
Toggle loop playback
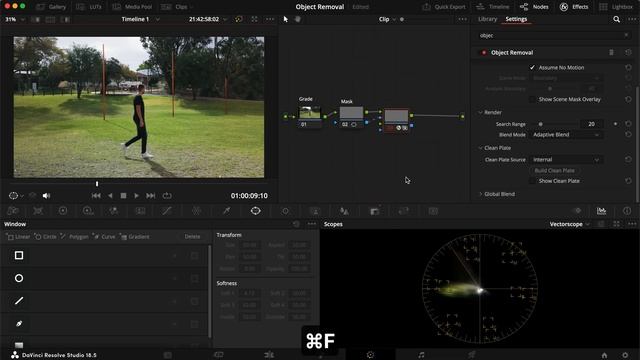[167, 196]
